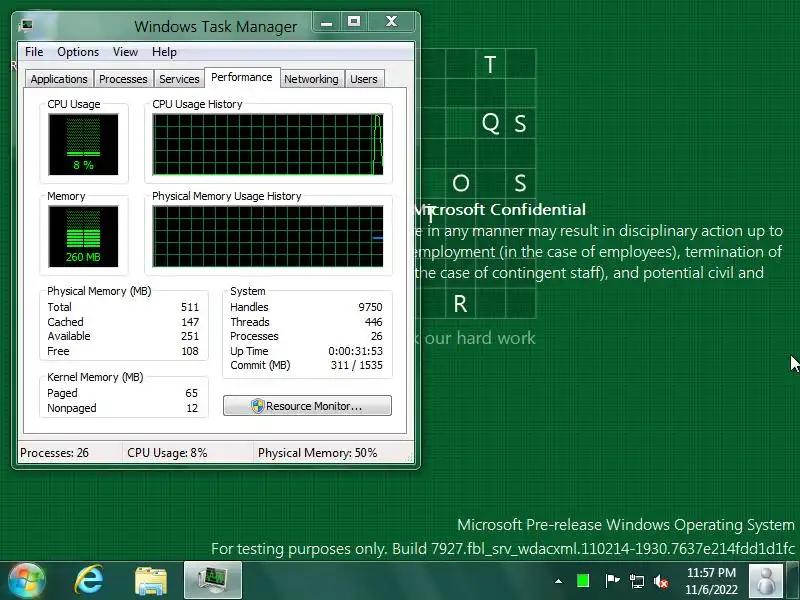Click the Task Manager taskbar button
The width and height of the screenshot is (800, 600).
[213, 580]
